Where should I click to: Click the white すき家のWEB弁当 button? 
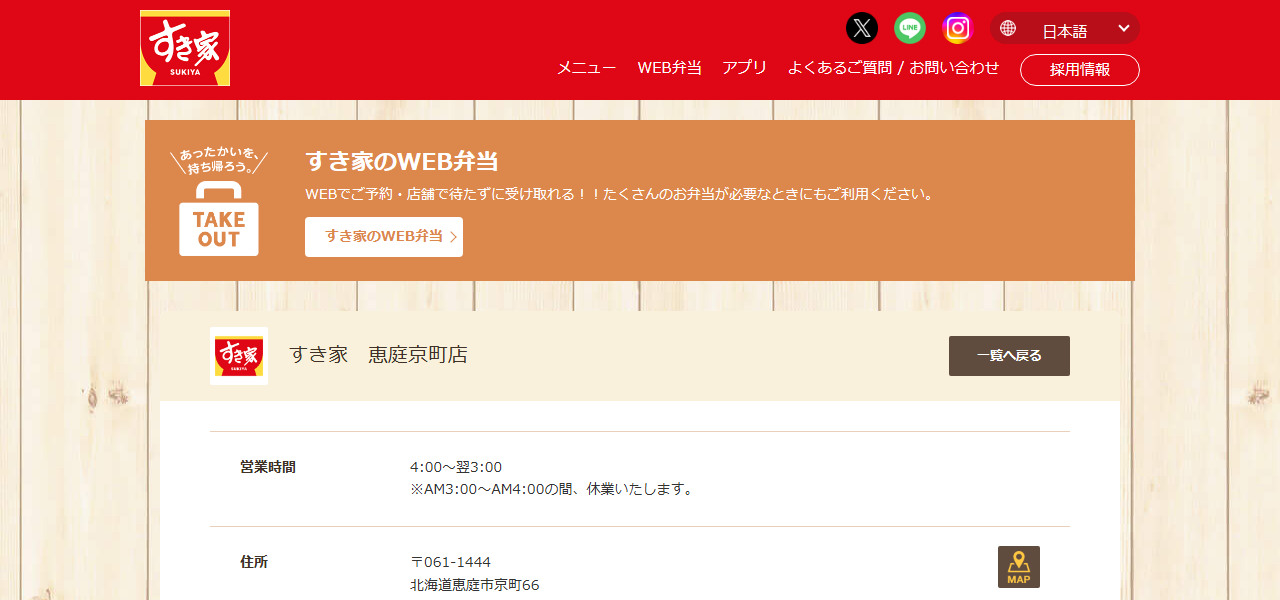[384, 237]
